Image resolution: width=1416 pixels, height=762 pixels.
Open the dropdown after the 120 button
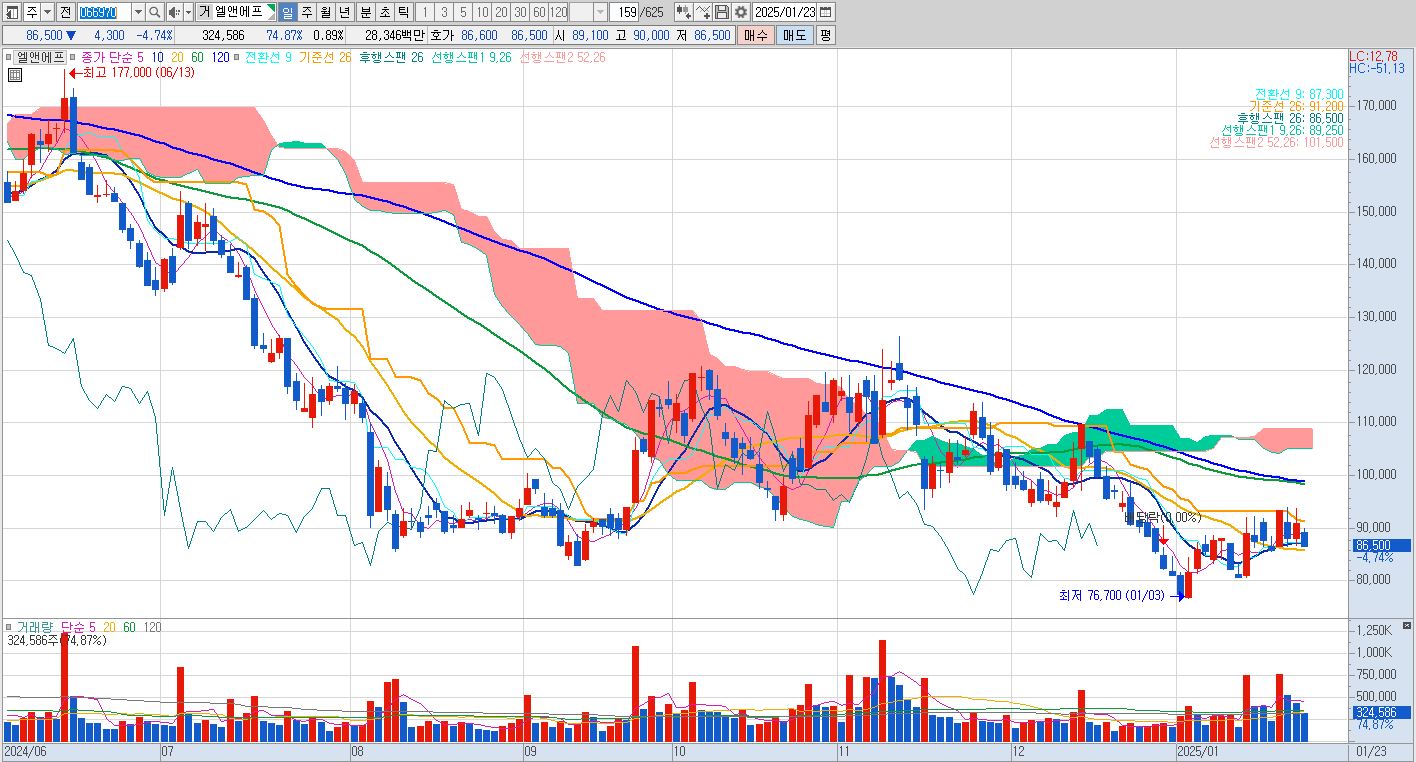coord(600,12)
